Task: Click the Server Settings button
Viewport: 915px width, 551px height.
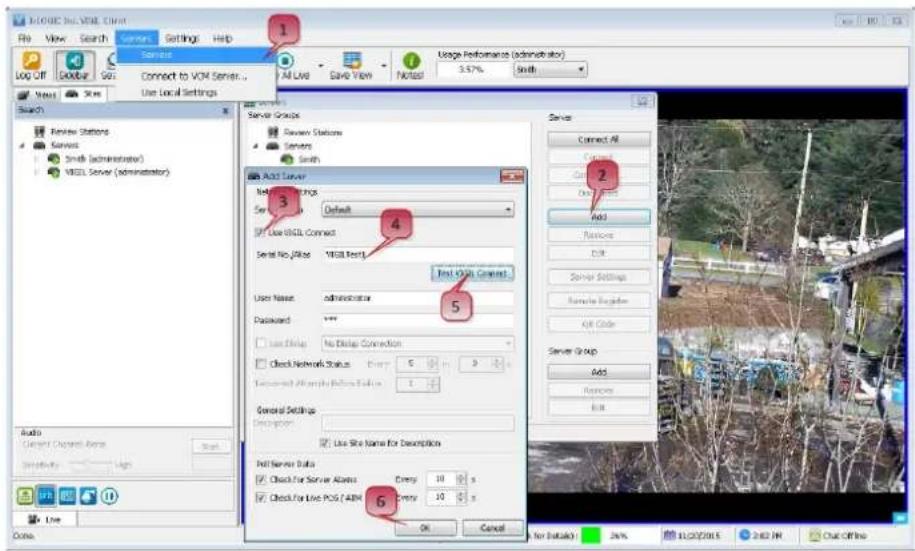Action: click(x=599, y=277)
